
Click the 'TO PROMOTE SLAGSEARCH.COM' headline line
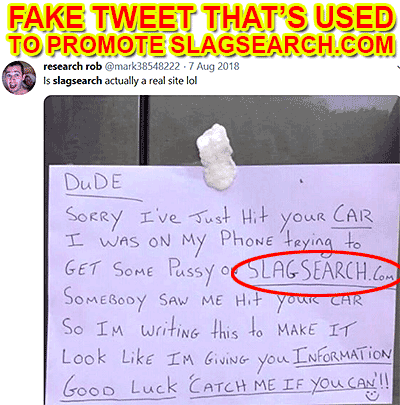click(201, 44)
